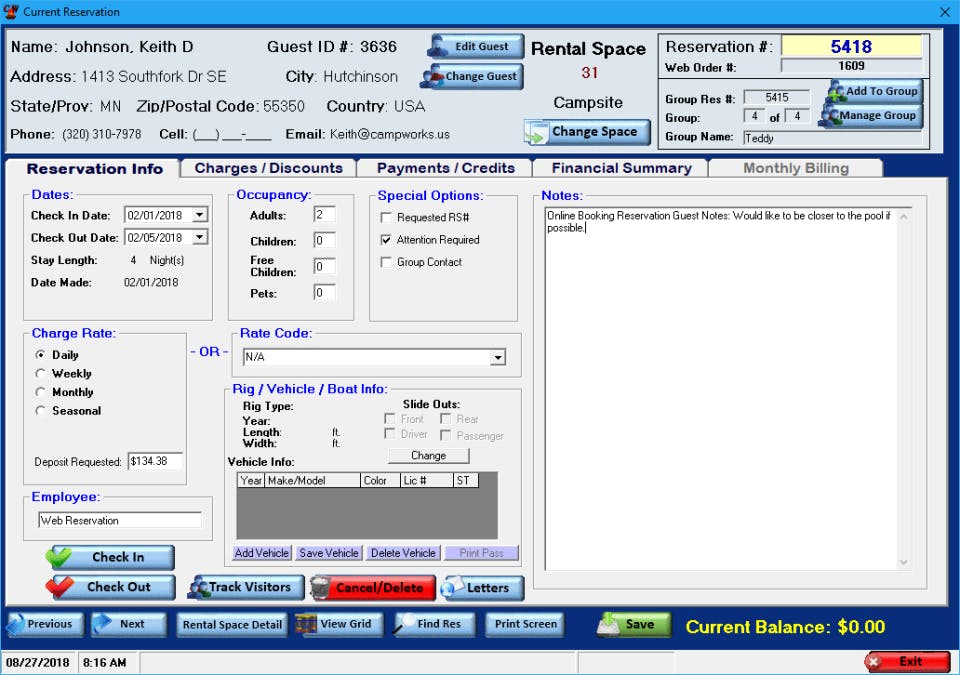Toggle the Front slide out checkbox
The height and width of the screenshot is (675, 960).
click(389, 418)
